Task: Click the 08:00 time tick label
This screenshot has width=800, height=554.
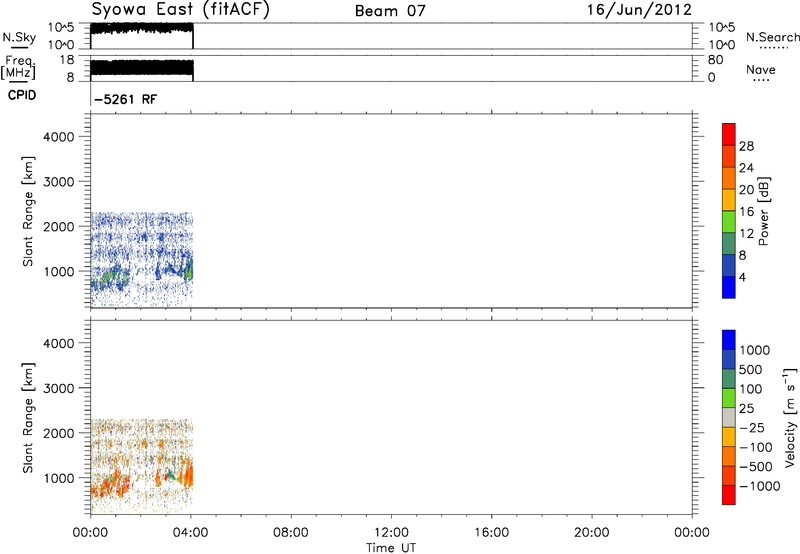Action: [290, 533]
